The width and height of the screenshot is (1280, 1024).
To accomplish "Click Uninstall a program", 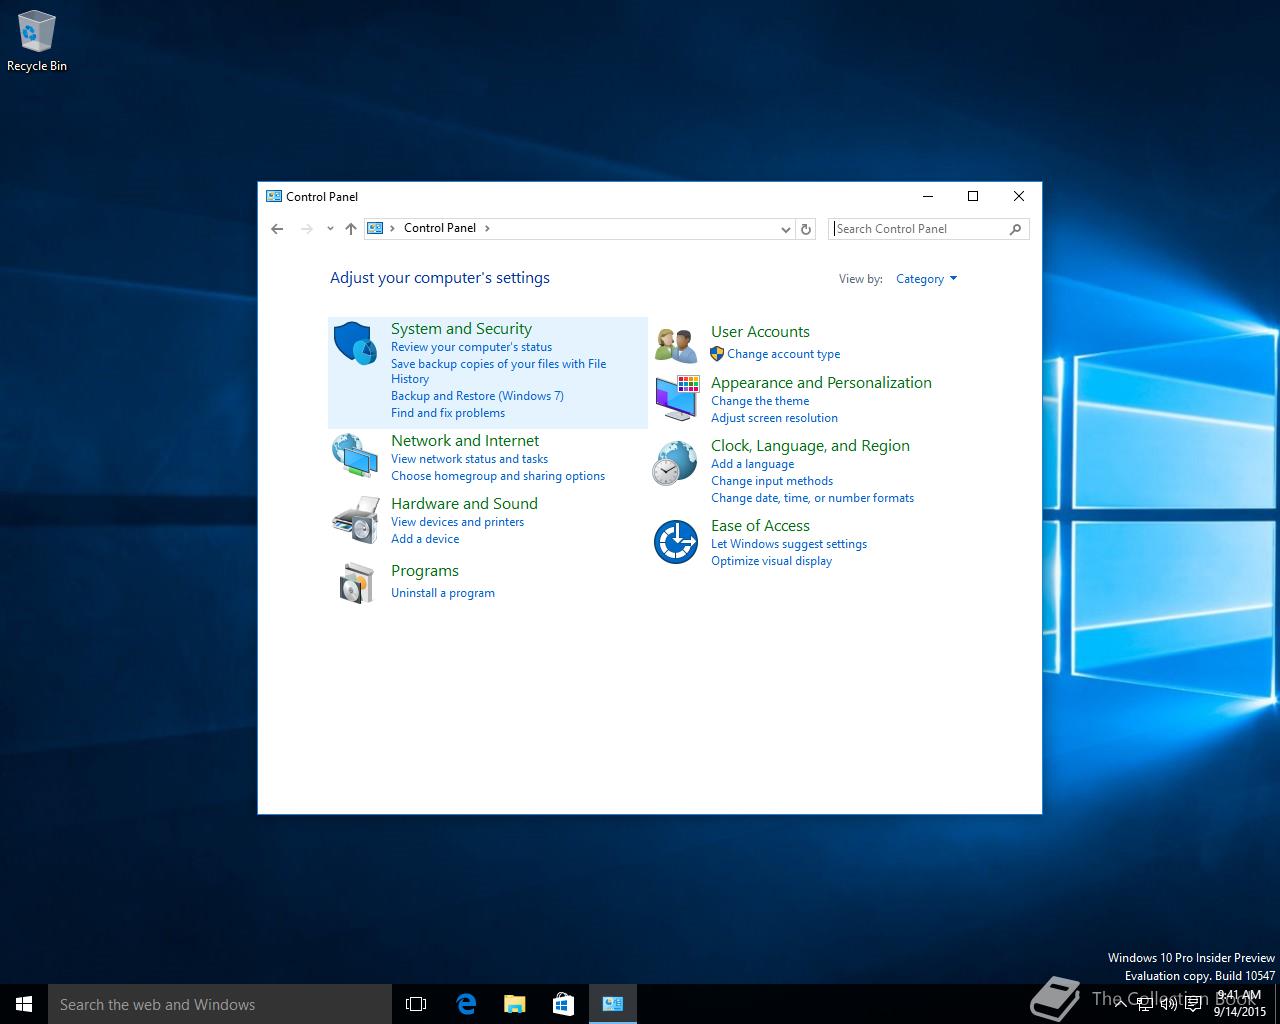I will pos(443,593).
